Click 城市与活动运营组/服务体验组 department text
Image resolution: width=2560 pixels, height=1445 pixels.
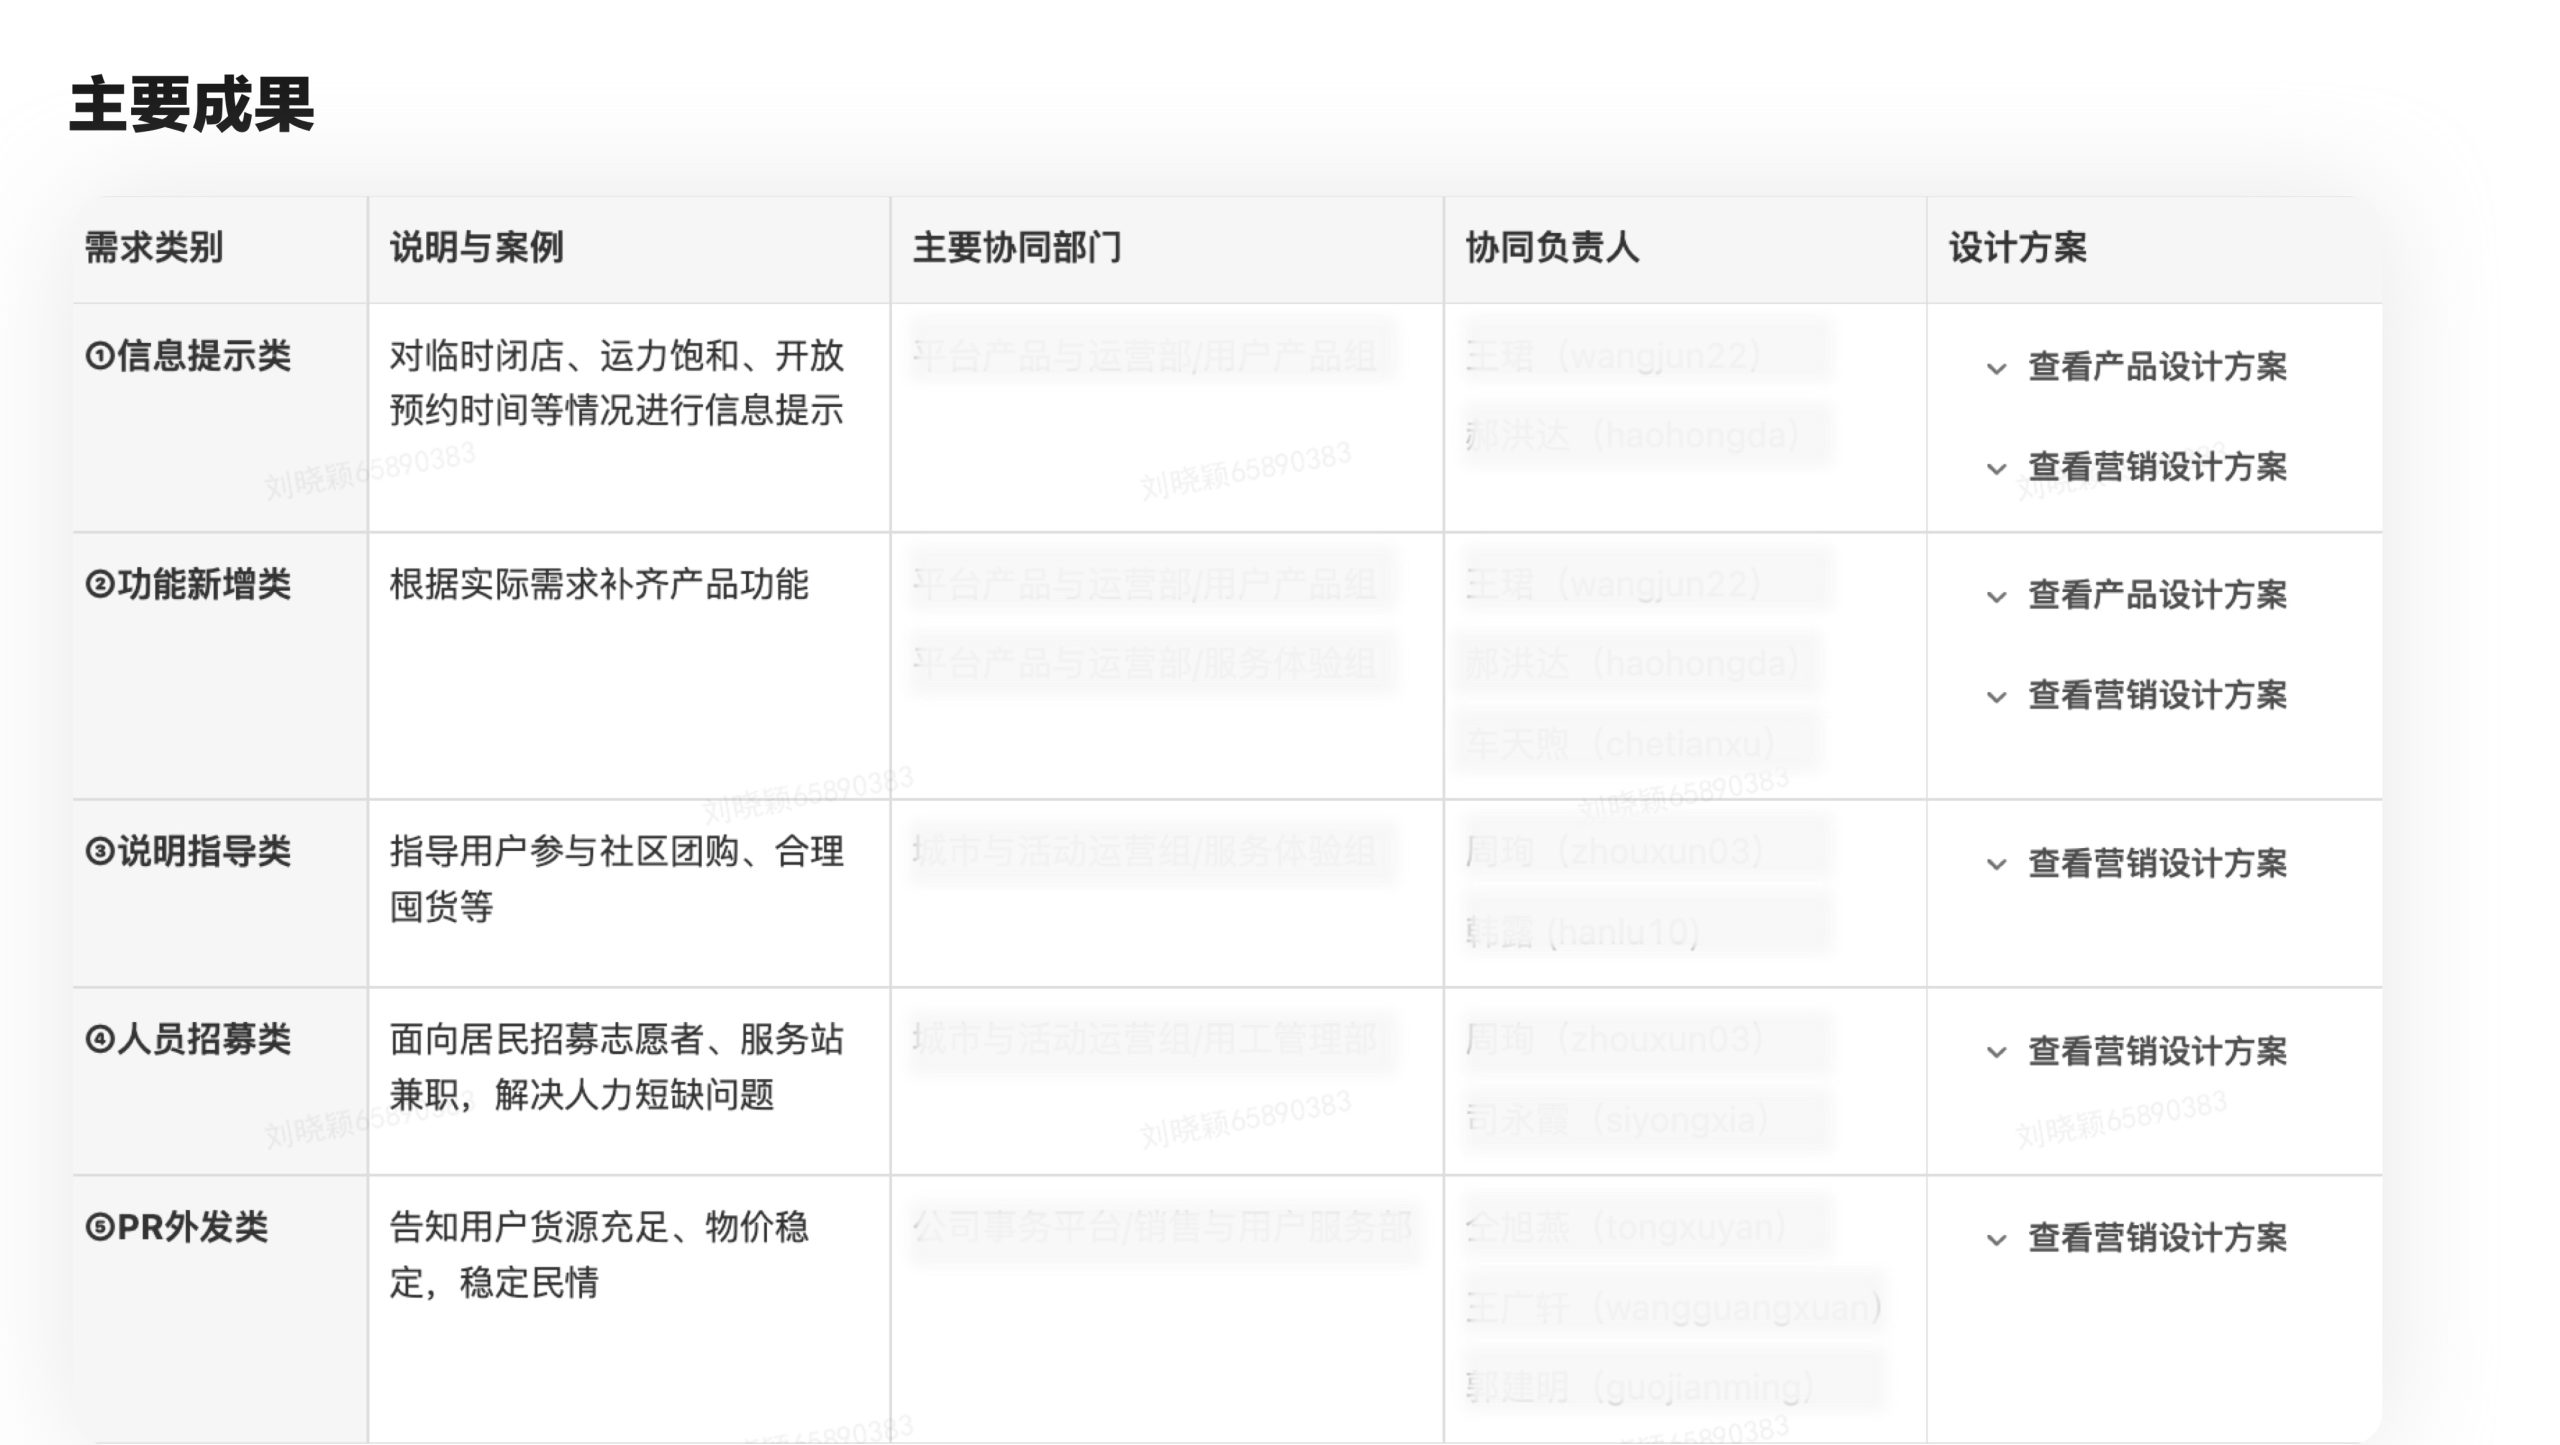(x=1145, y=851)
